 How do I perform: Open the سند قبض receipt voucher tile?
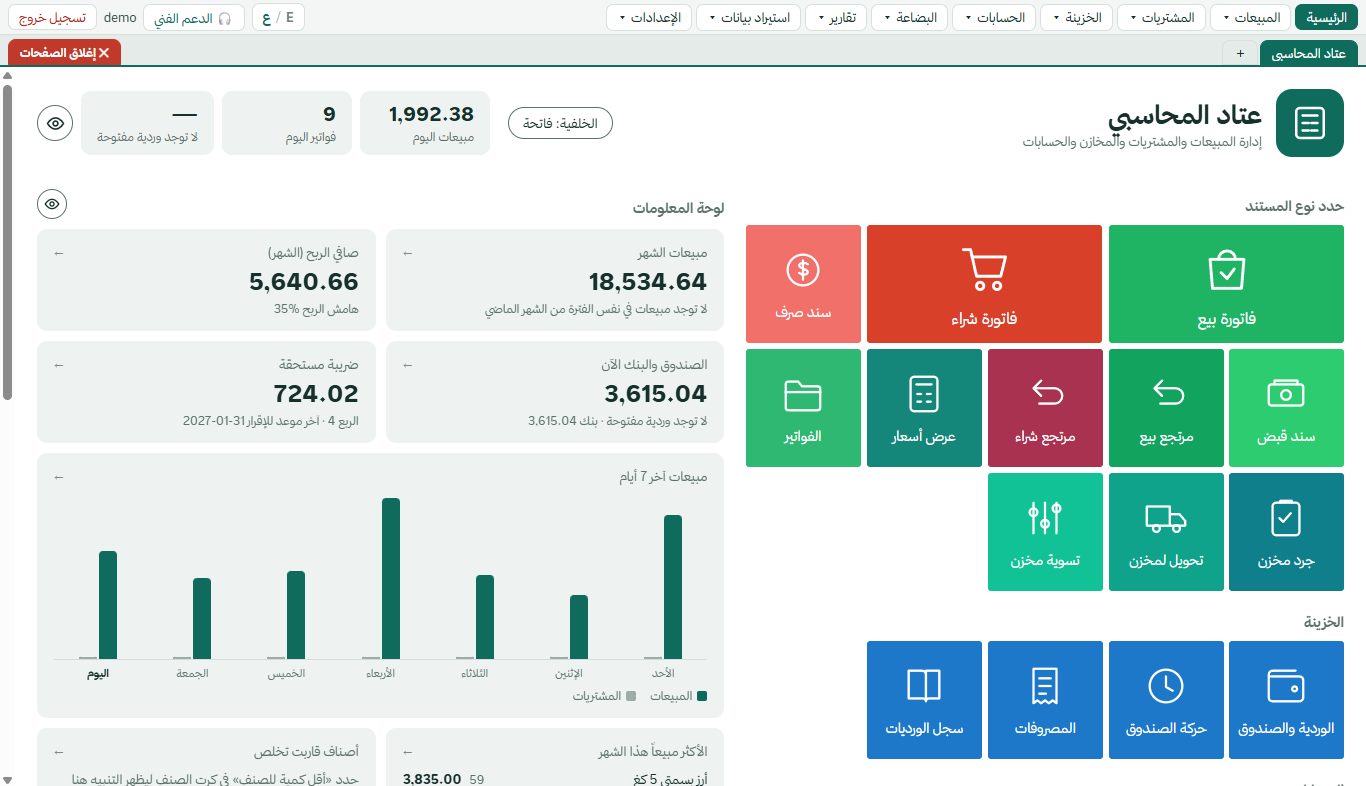click(1286, 408)
